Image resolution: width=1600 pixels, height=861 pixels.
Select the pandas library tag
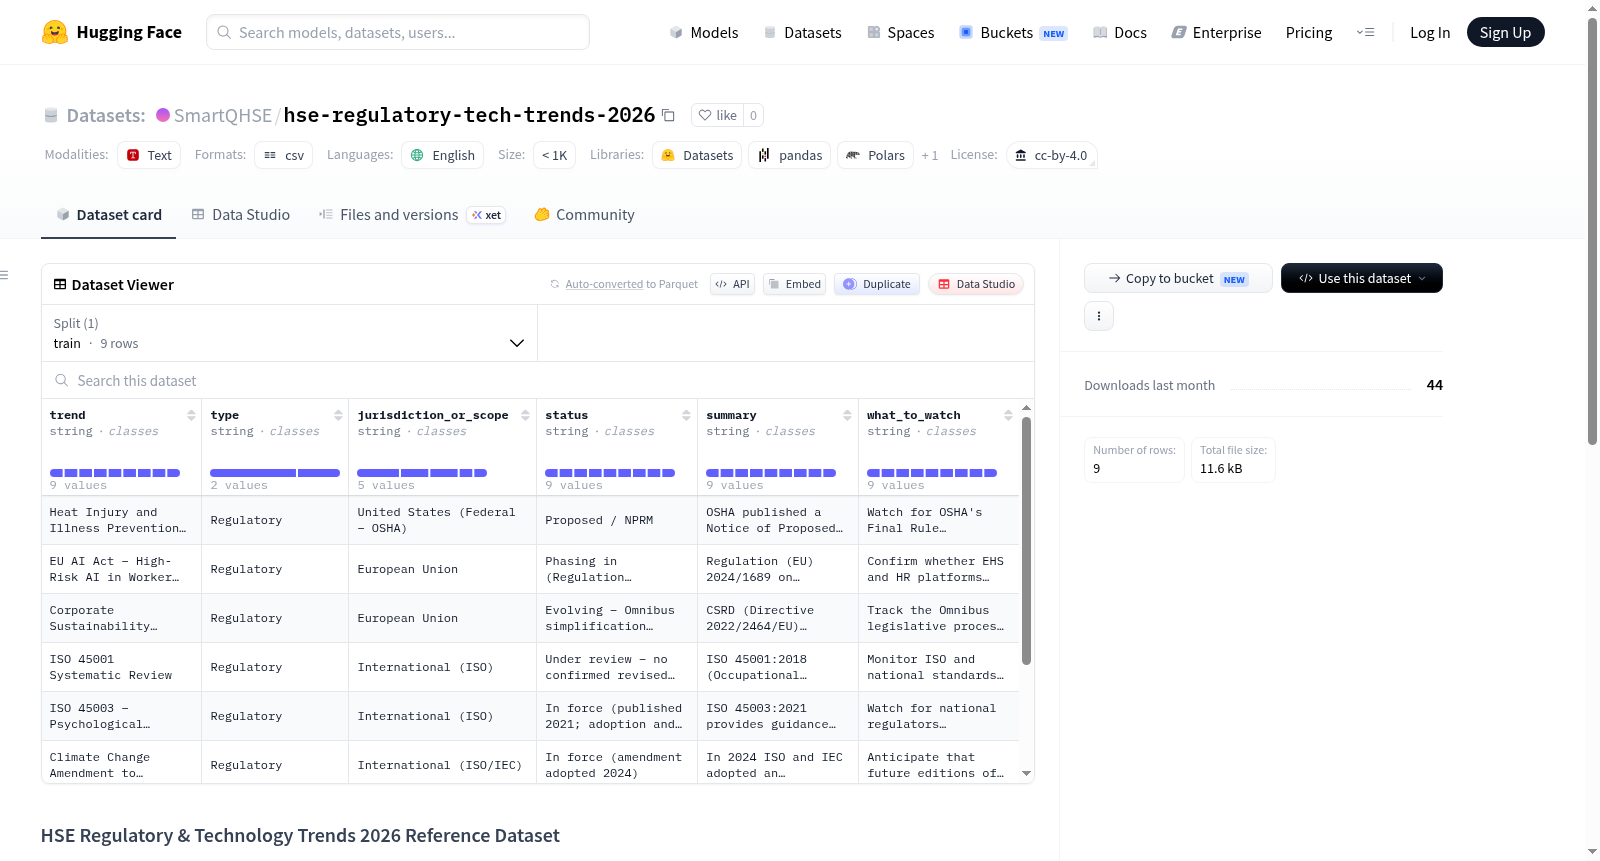point(789,155)
